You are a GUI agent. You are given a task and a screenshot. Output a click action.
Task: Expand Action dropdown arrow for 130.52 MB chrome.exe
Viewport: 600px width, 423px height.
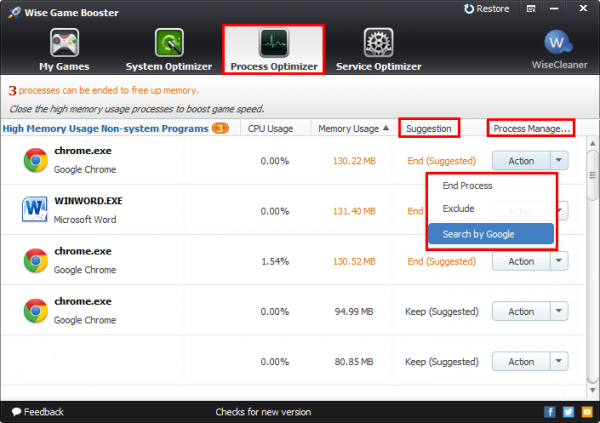559,261
